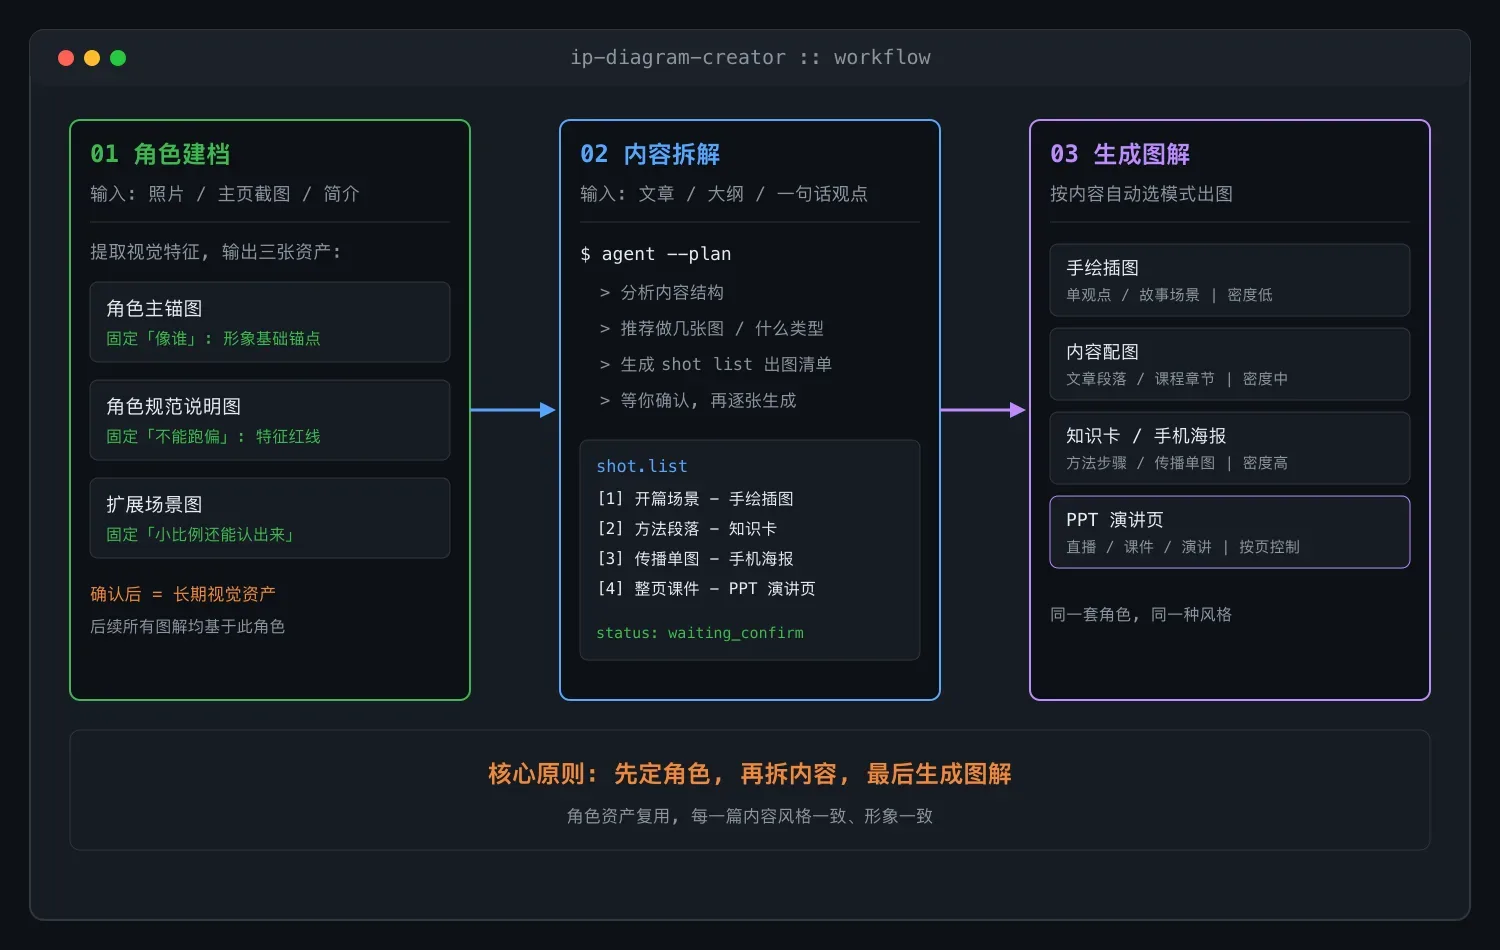Click the green maximize dot in title bar
Image resolution: width=1500 pixels, height=950 pixels.
click(118, 58)
